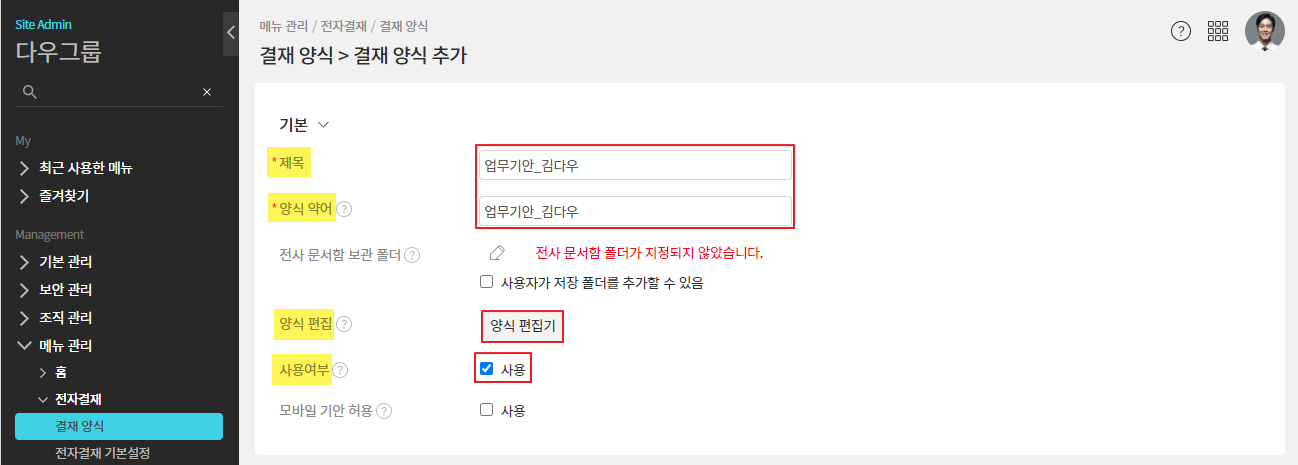Clear sidebar search with the X icon
The width and height of the screenshot is (1298, 465).
coord(207,92)
